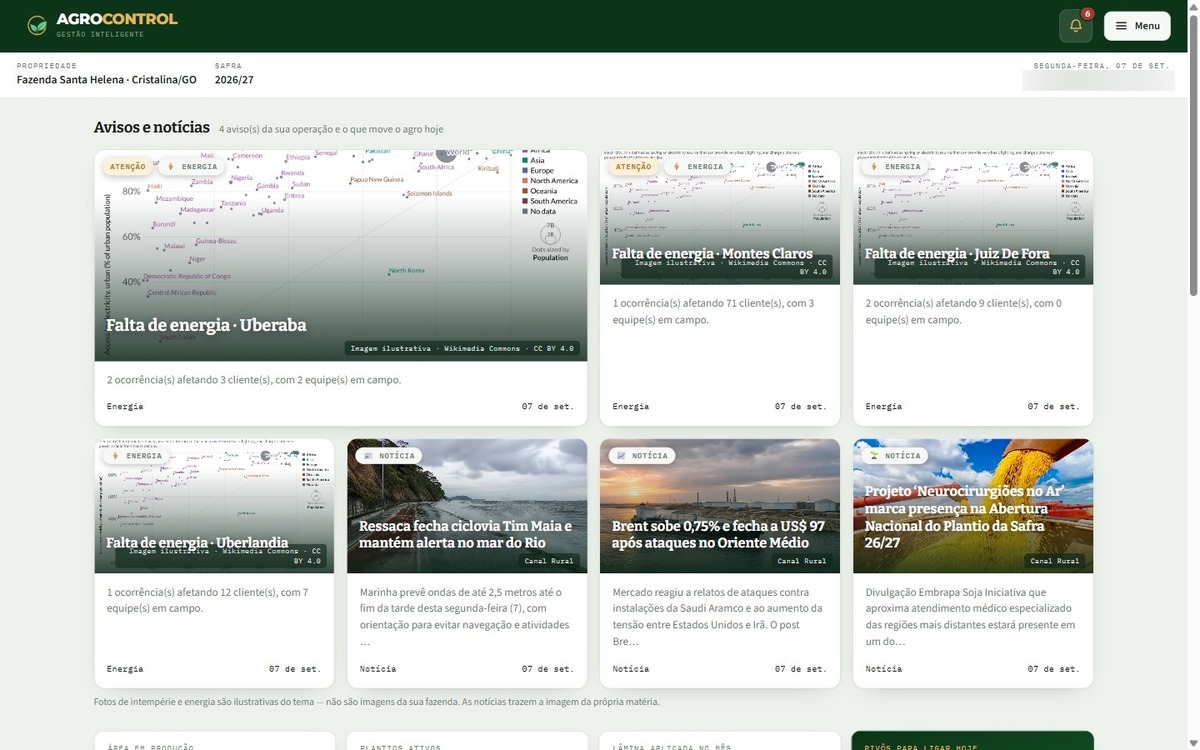Click 'Fazenda Santa Helena · Cristalina/GO' property name
The width and height of the screenshot is (1200, 750).
pos(107,80)
